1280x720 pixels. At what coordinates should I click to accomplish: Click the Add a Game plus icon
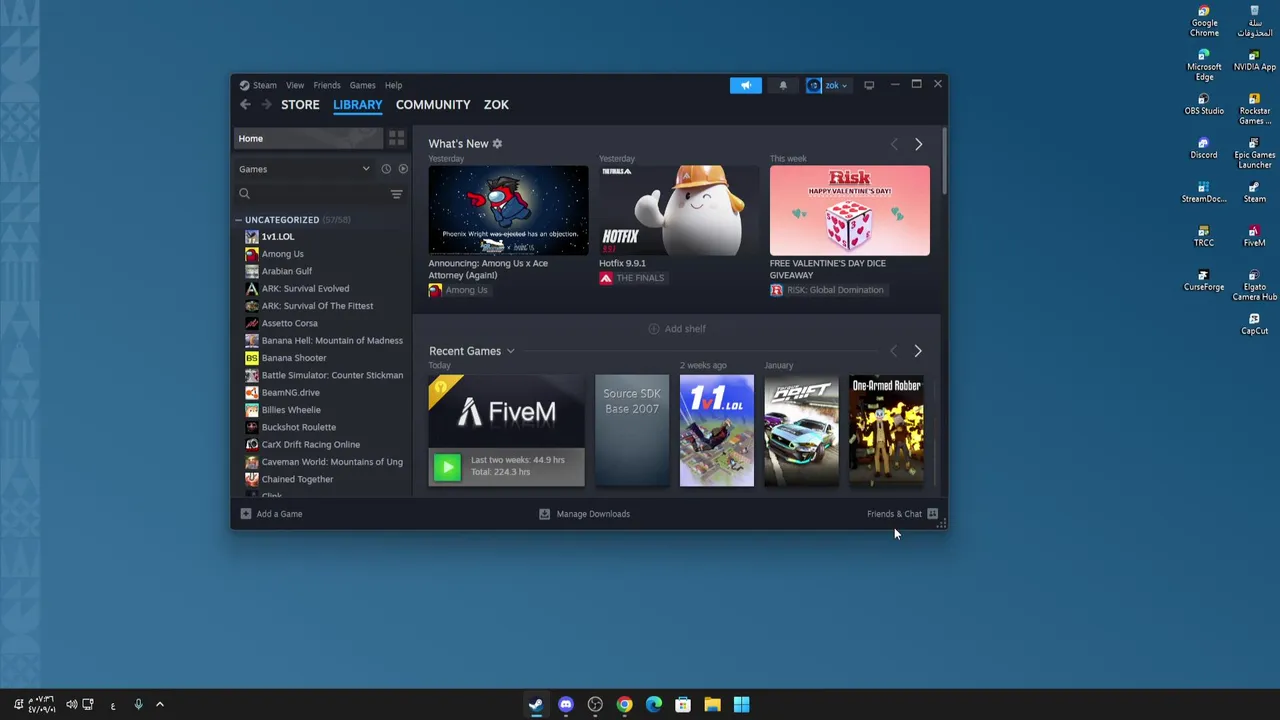pyautogui.click(x=245, y=514)
